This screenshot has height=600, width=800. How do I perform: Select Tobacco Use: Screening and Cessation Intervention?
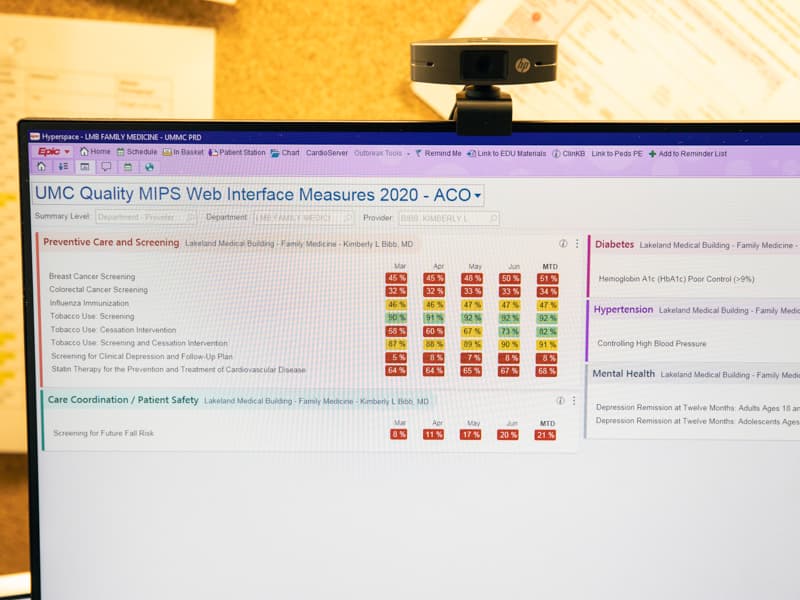coord(139,343)
